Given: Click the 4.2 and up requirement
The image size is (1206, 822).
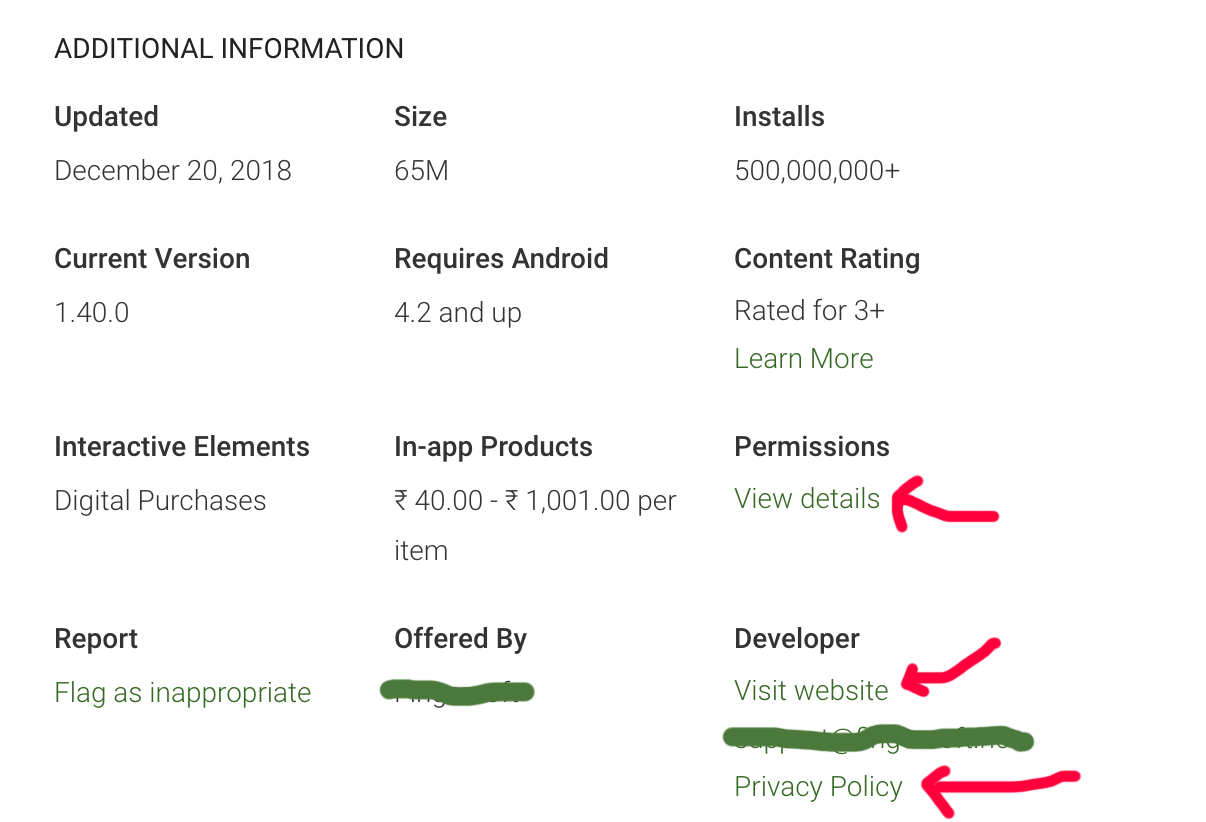Looking at the screenshot, I should click(457, 312).
